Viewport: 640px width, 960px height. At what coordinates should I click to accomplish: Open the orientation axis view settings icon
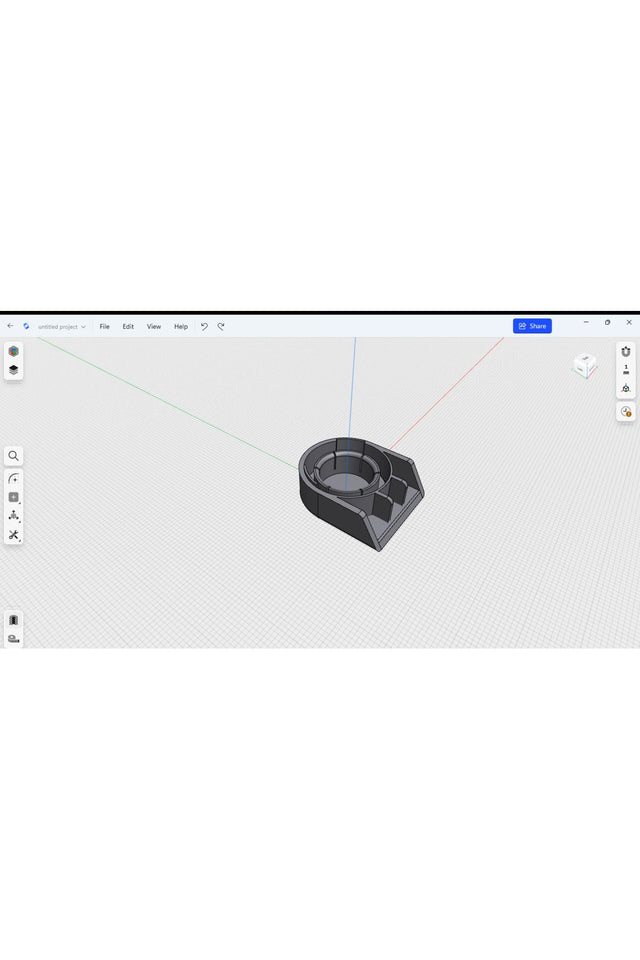click(x=625, y=388)
